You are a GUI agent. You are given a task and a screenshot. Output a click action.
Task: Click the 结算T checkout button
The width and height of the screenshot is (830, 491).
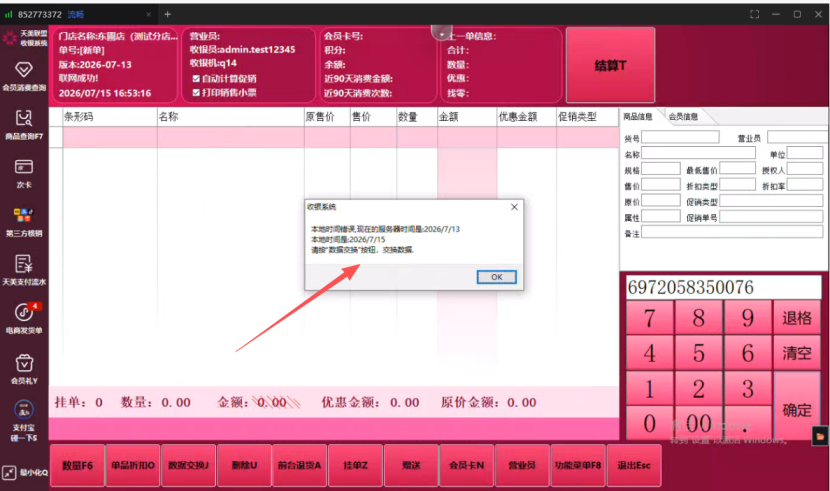point(610,65)
